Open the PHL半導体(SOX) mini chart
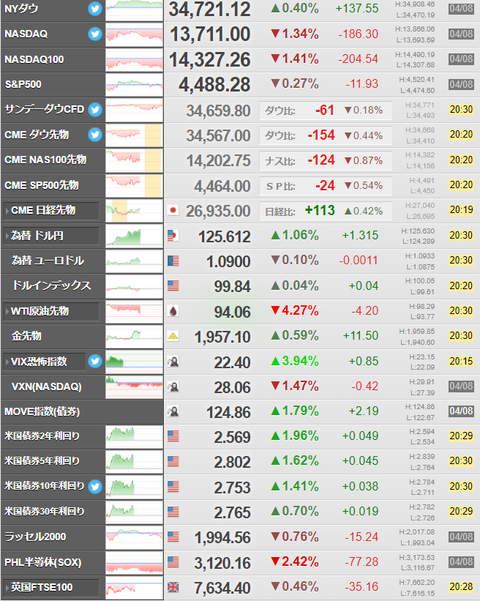This screenshot has height=601, width=480. point(134,562)
